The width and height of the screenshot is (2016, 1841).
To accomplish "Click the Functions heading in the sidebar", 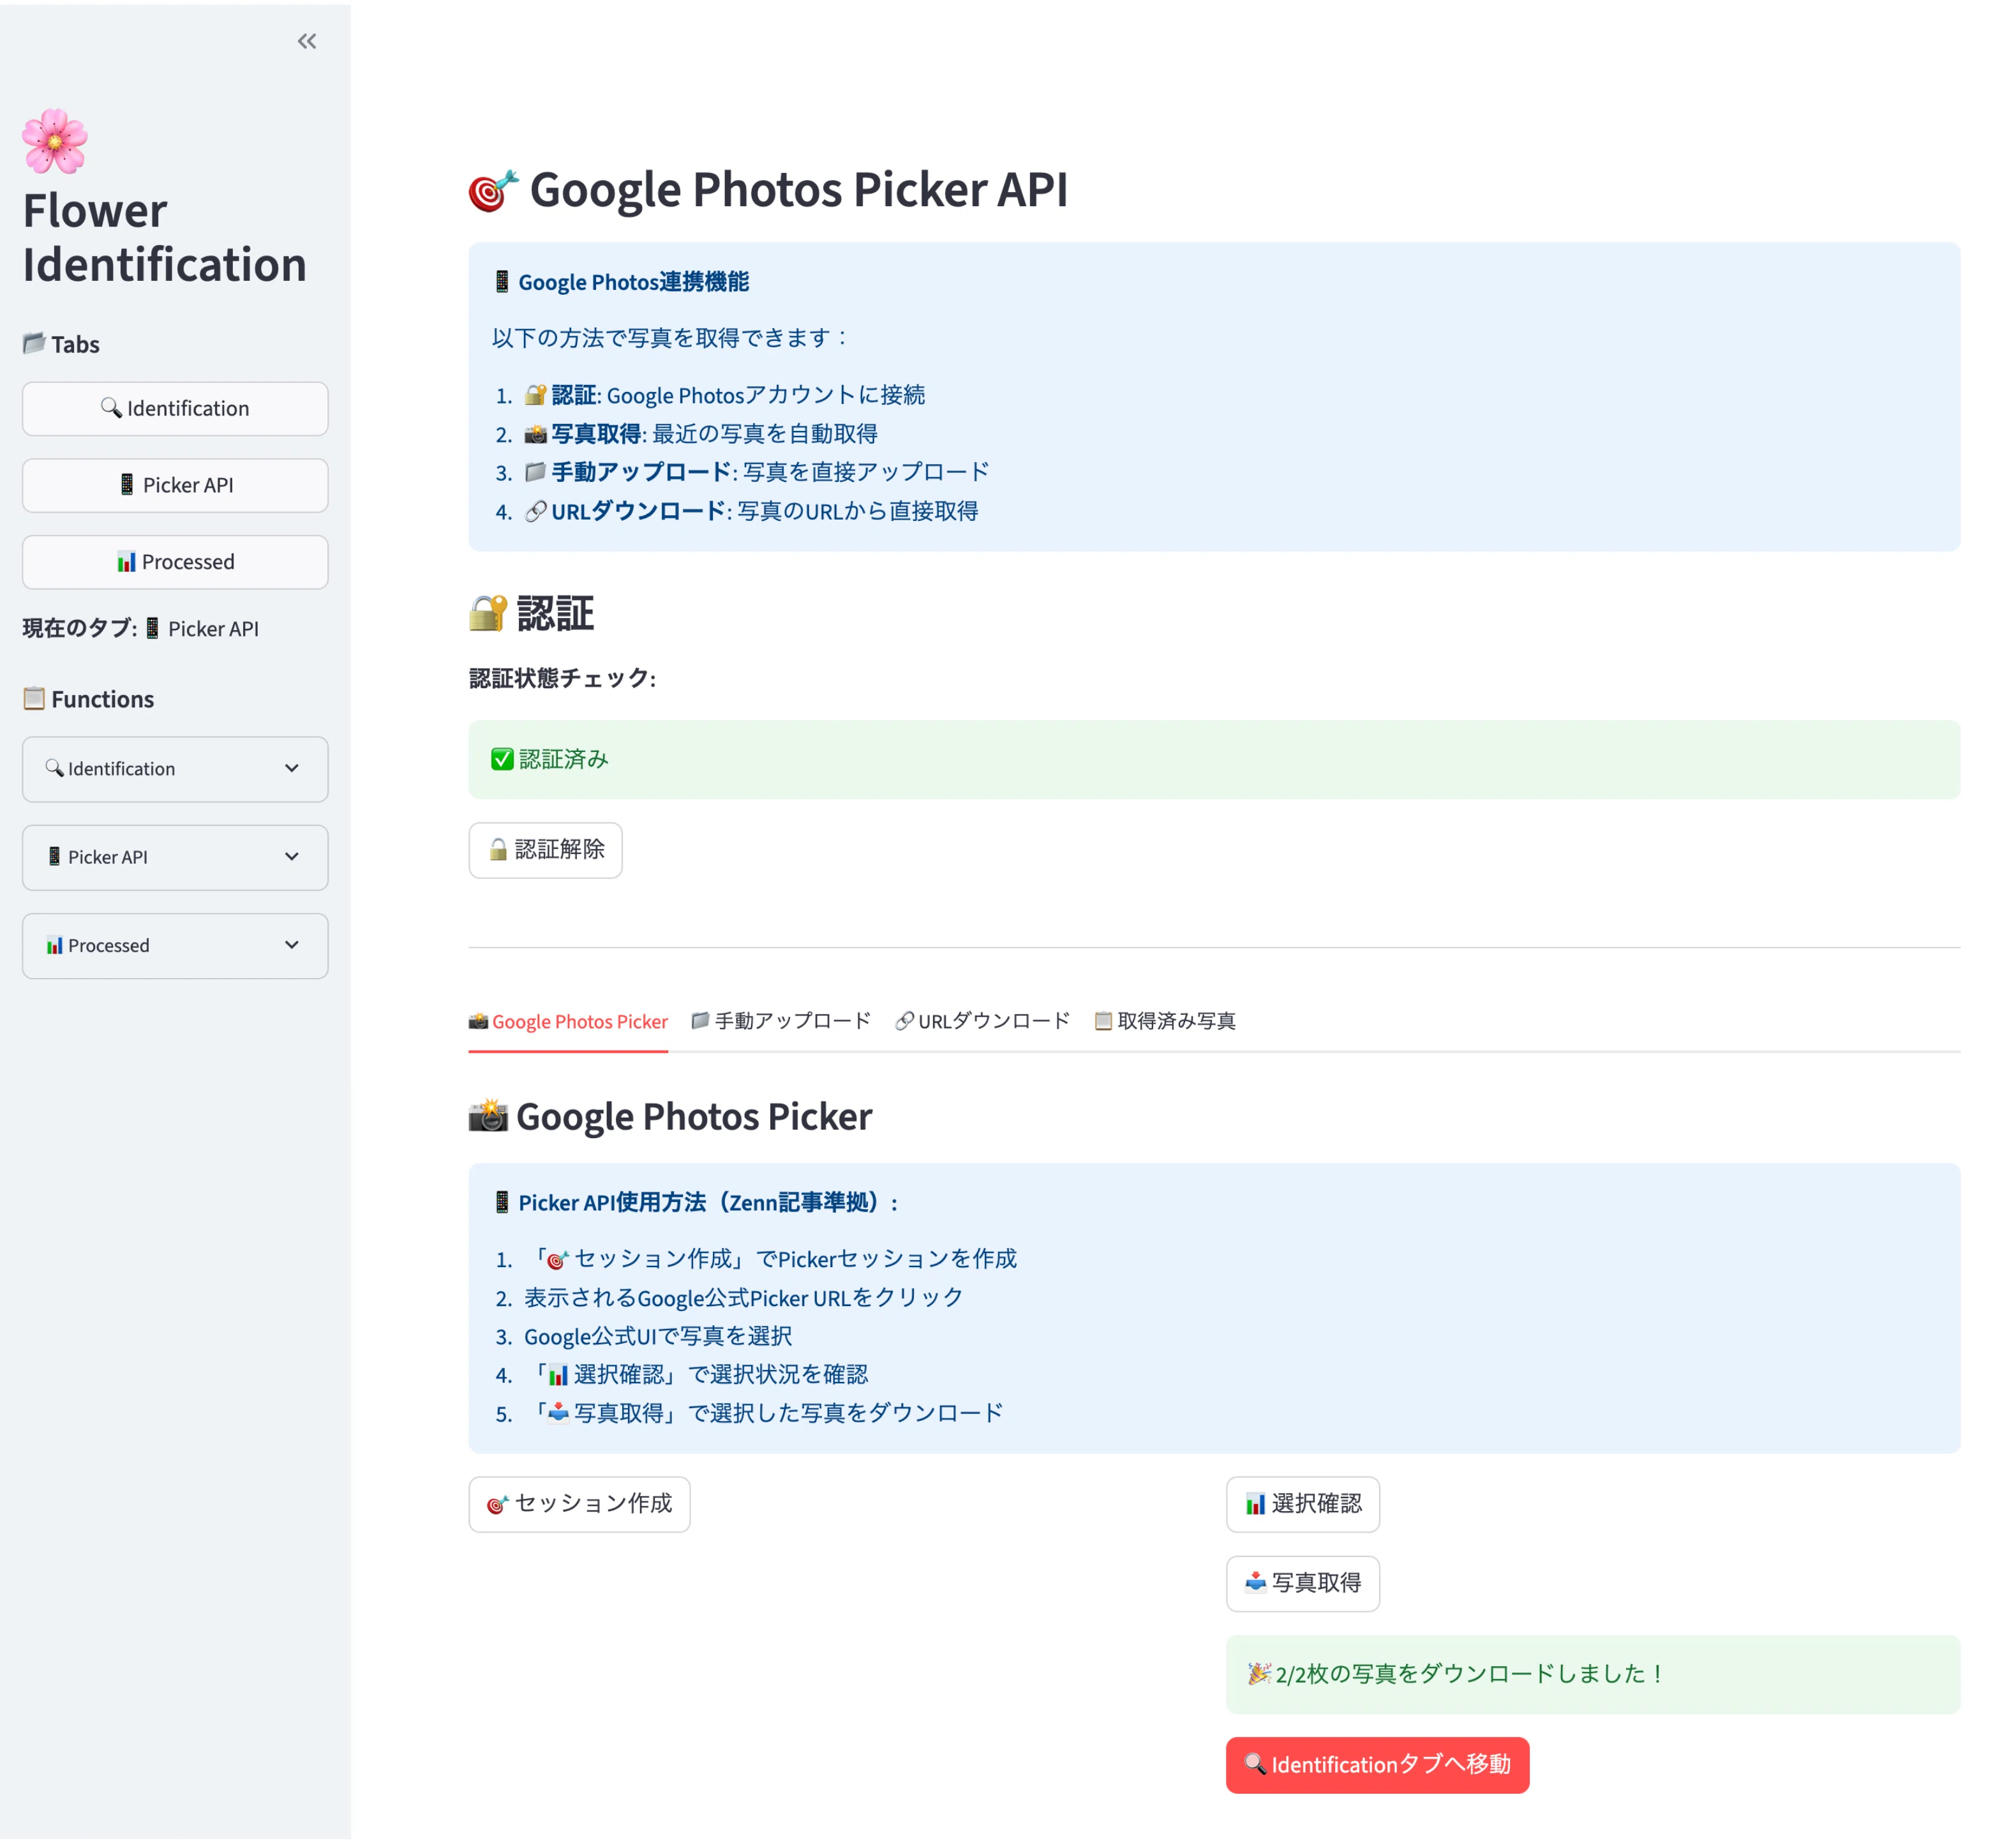I will point(88,699).
